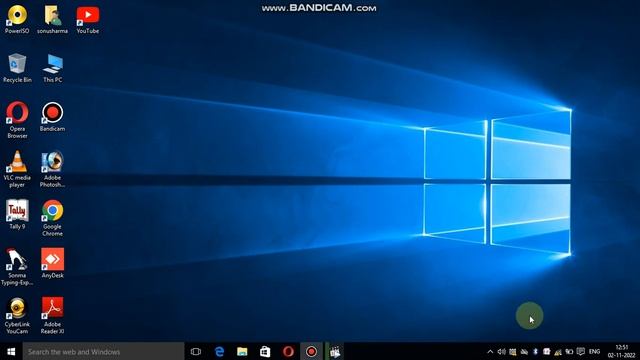The height and width of the screenshot is (360, 640).
Task: Select CyberLink YouCam desktop shortcut
Action: [x=17, y=316]
